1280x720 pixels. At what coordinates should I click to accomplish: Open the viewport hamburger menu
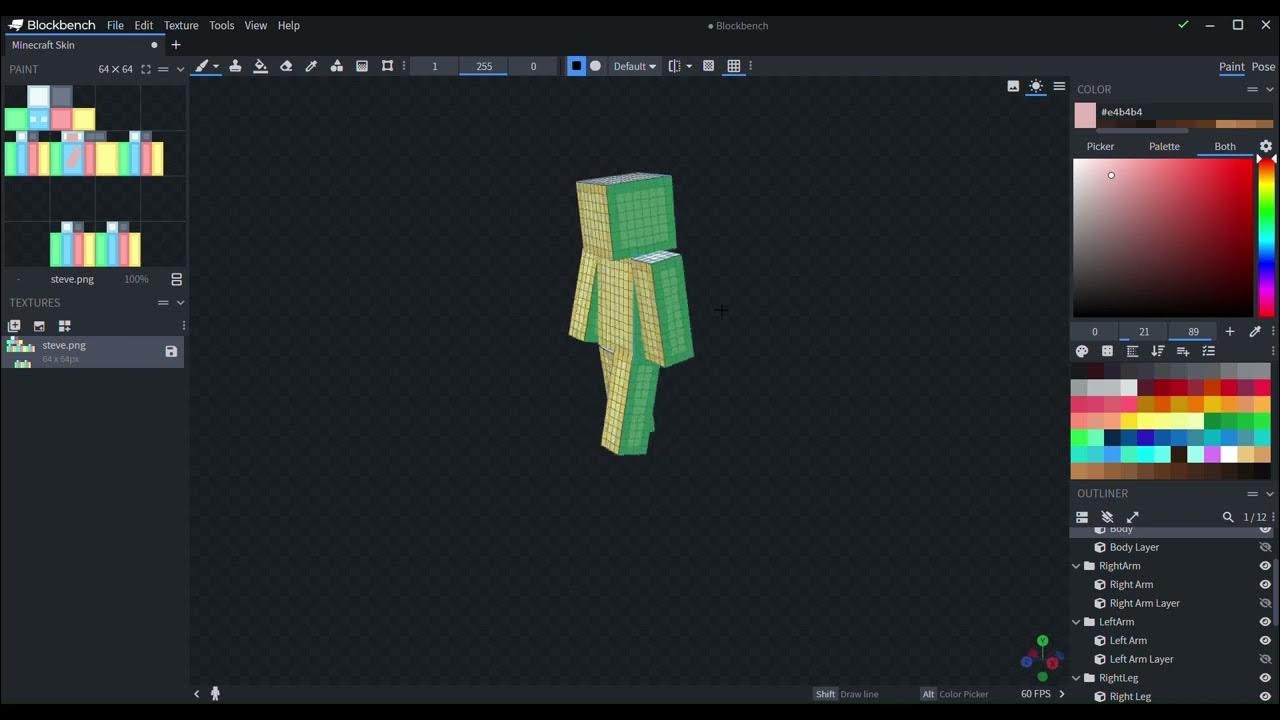click(1059, 86)
